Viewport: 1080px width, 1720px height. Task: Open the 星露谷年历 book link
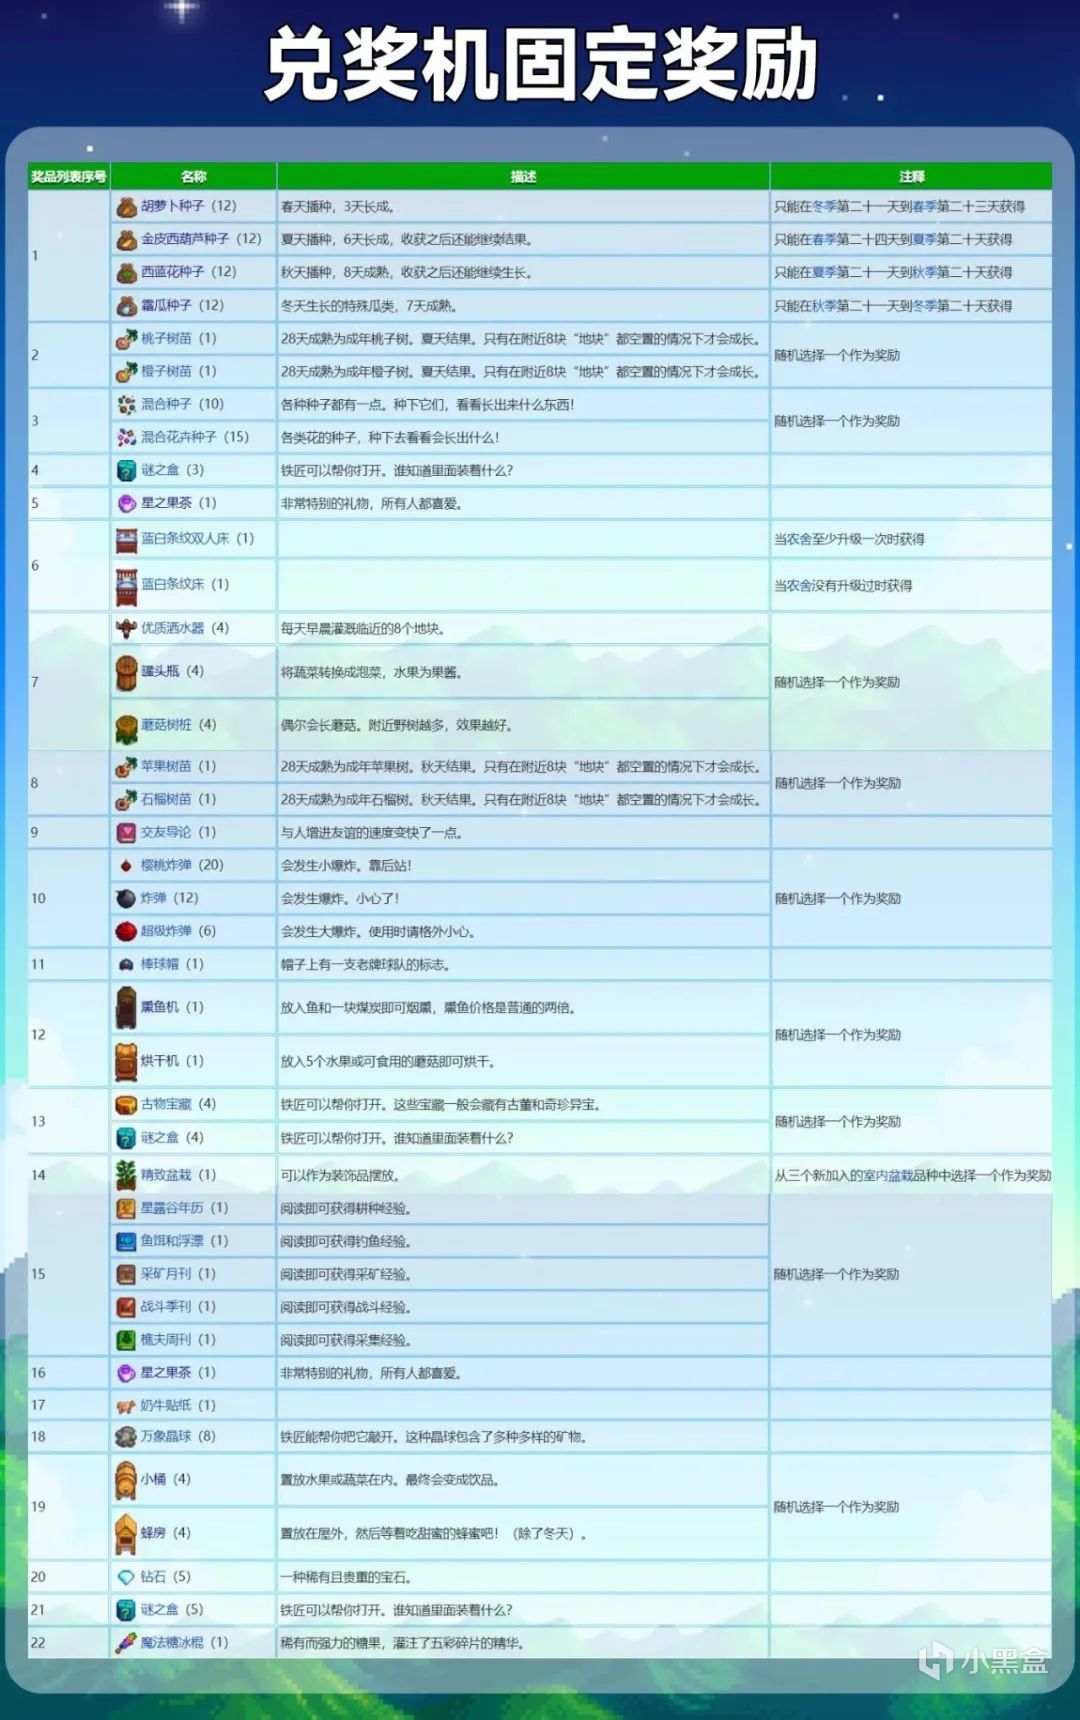(x=172, y=1208)
